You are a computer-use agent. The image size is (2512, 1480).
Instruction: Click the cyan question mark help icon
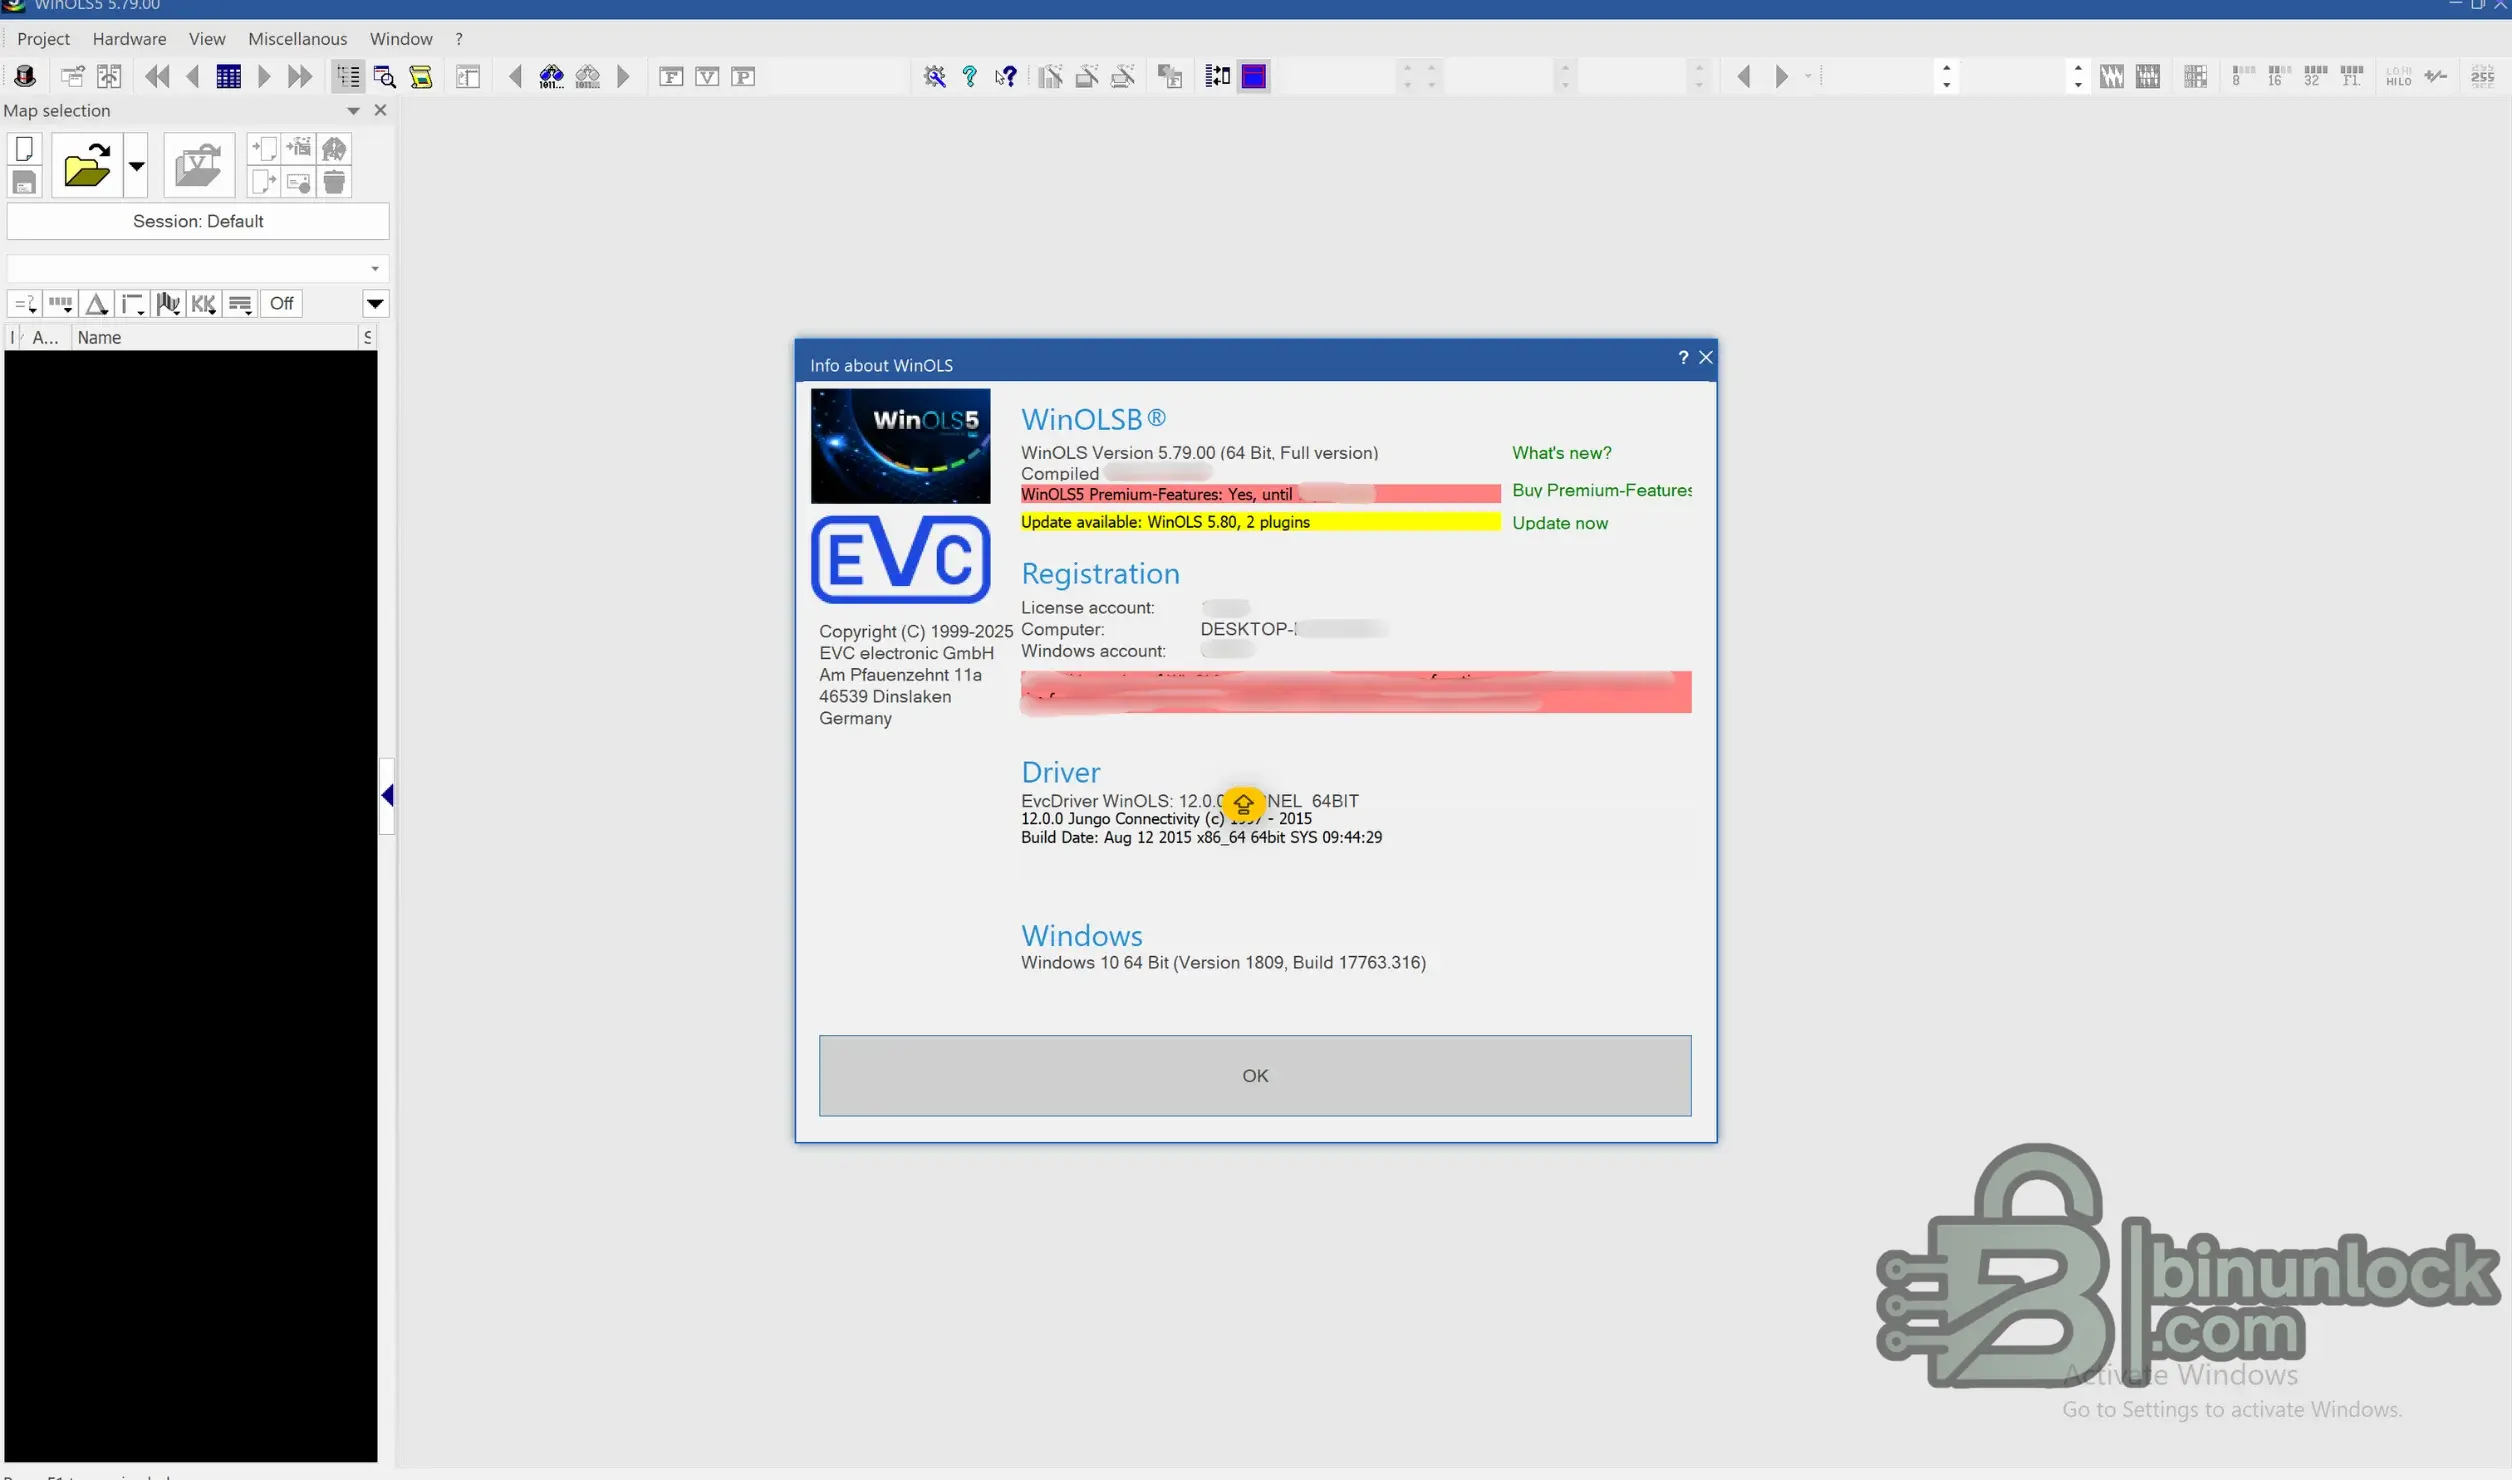tap(970, 76)
